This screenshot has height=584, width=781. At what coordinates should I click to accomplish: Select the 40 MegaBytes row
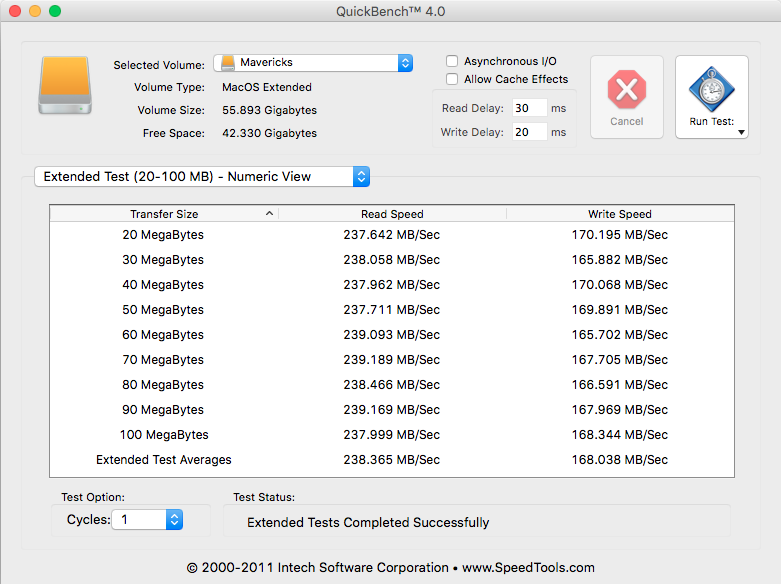[x=392, y=285]
